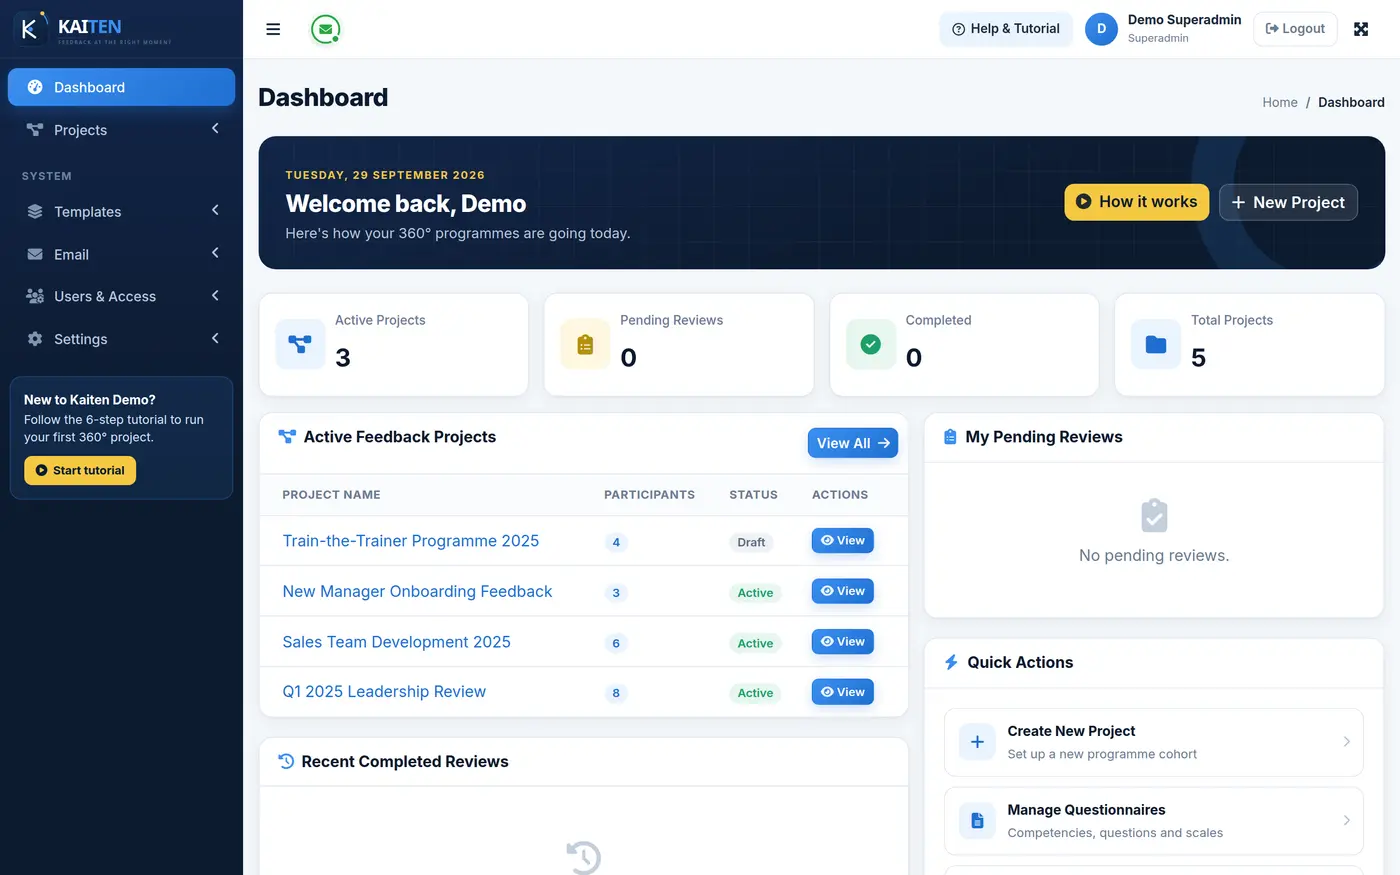Click the Demo Superadmin avatar

click(x=1101, y=29)
